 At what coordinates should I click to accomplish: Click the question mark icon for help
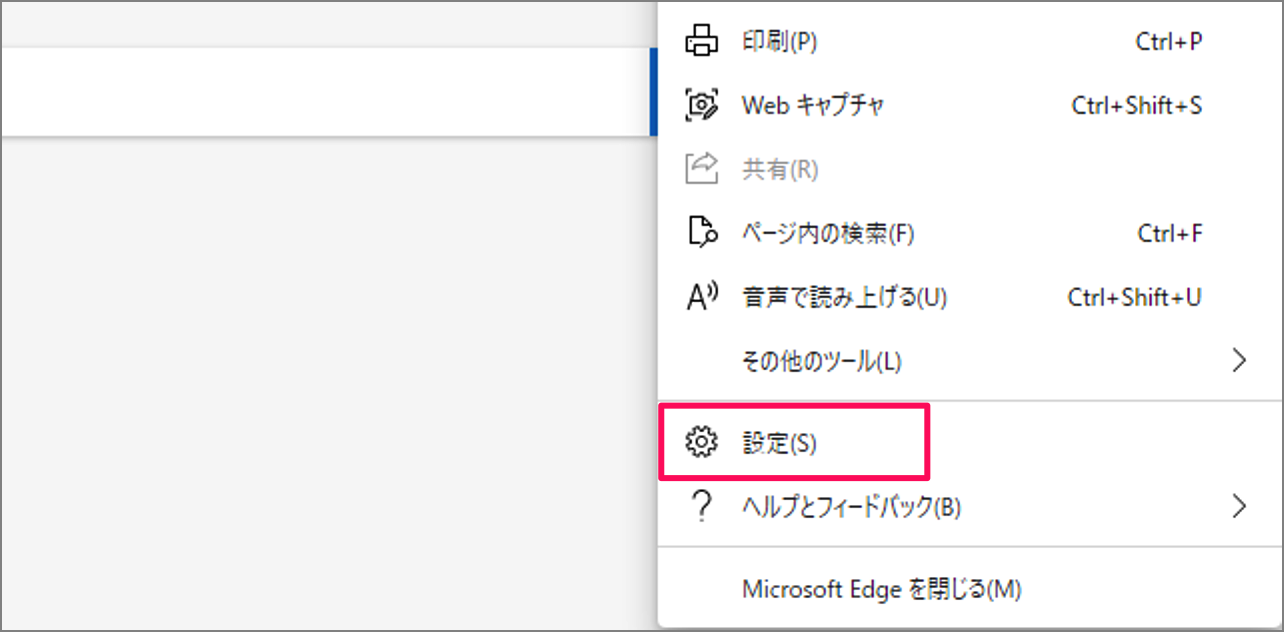click(703, 507)
